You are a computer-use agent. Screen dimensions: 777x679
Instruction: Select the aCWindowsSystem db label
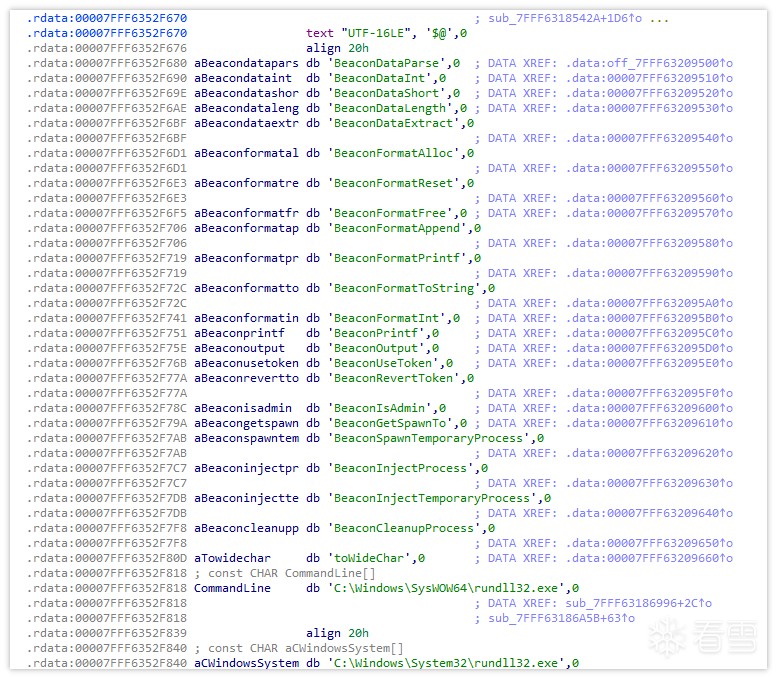pyautogui.click(x=246, y=663)
